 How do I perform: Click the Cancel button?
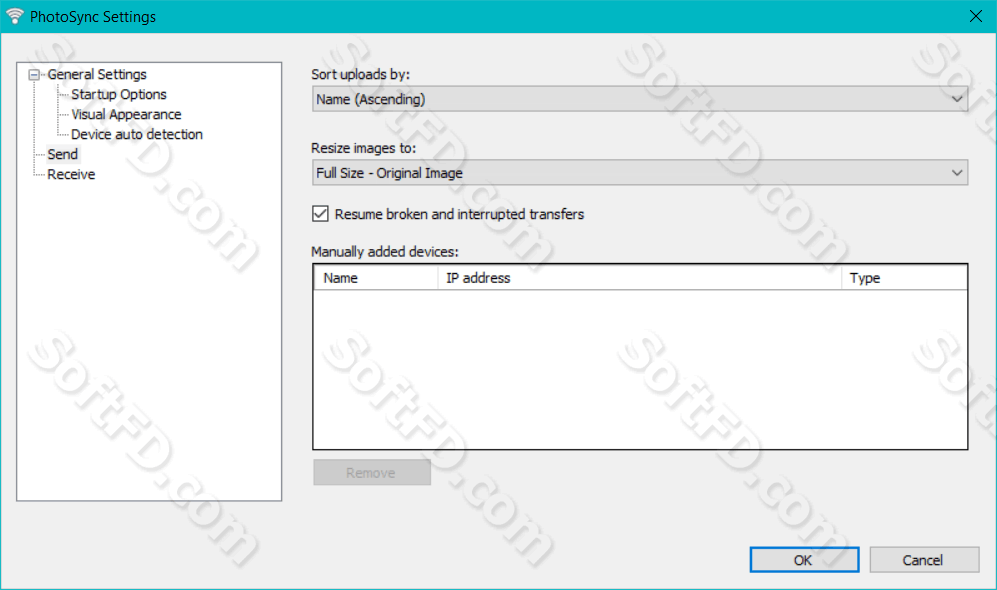924,559
